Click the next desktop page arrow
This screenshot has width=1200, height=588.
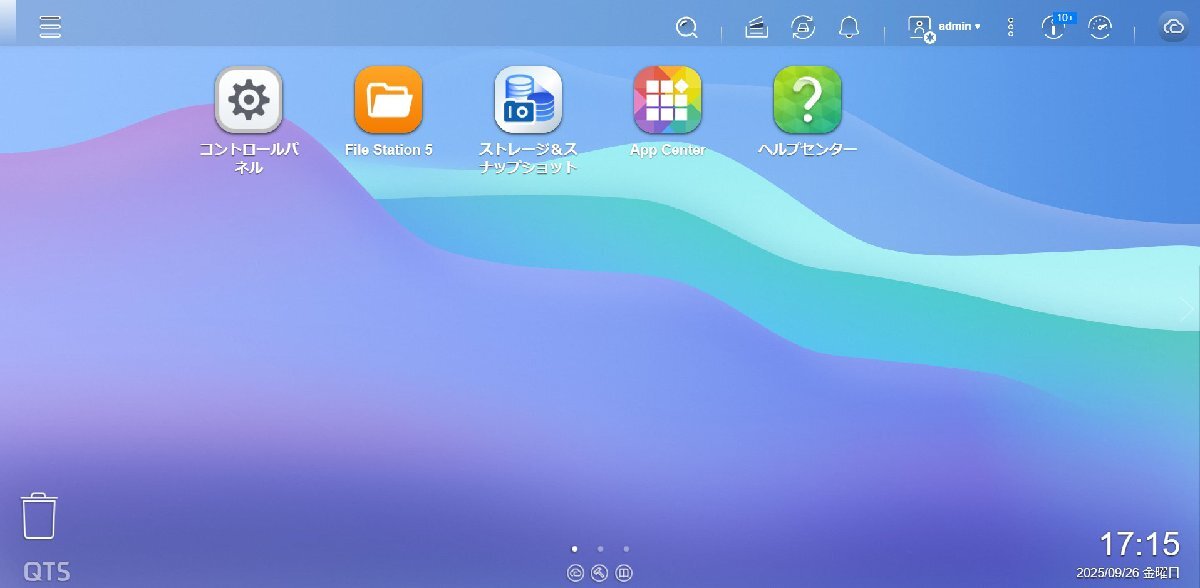click(x=1187, y=311)
